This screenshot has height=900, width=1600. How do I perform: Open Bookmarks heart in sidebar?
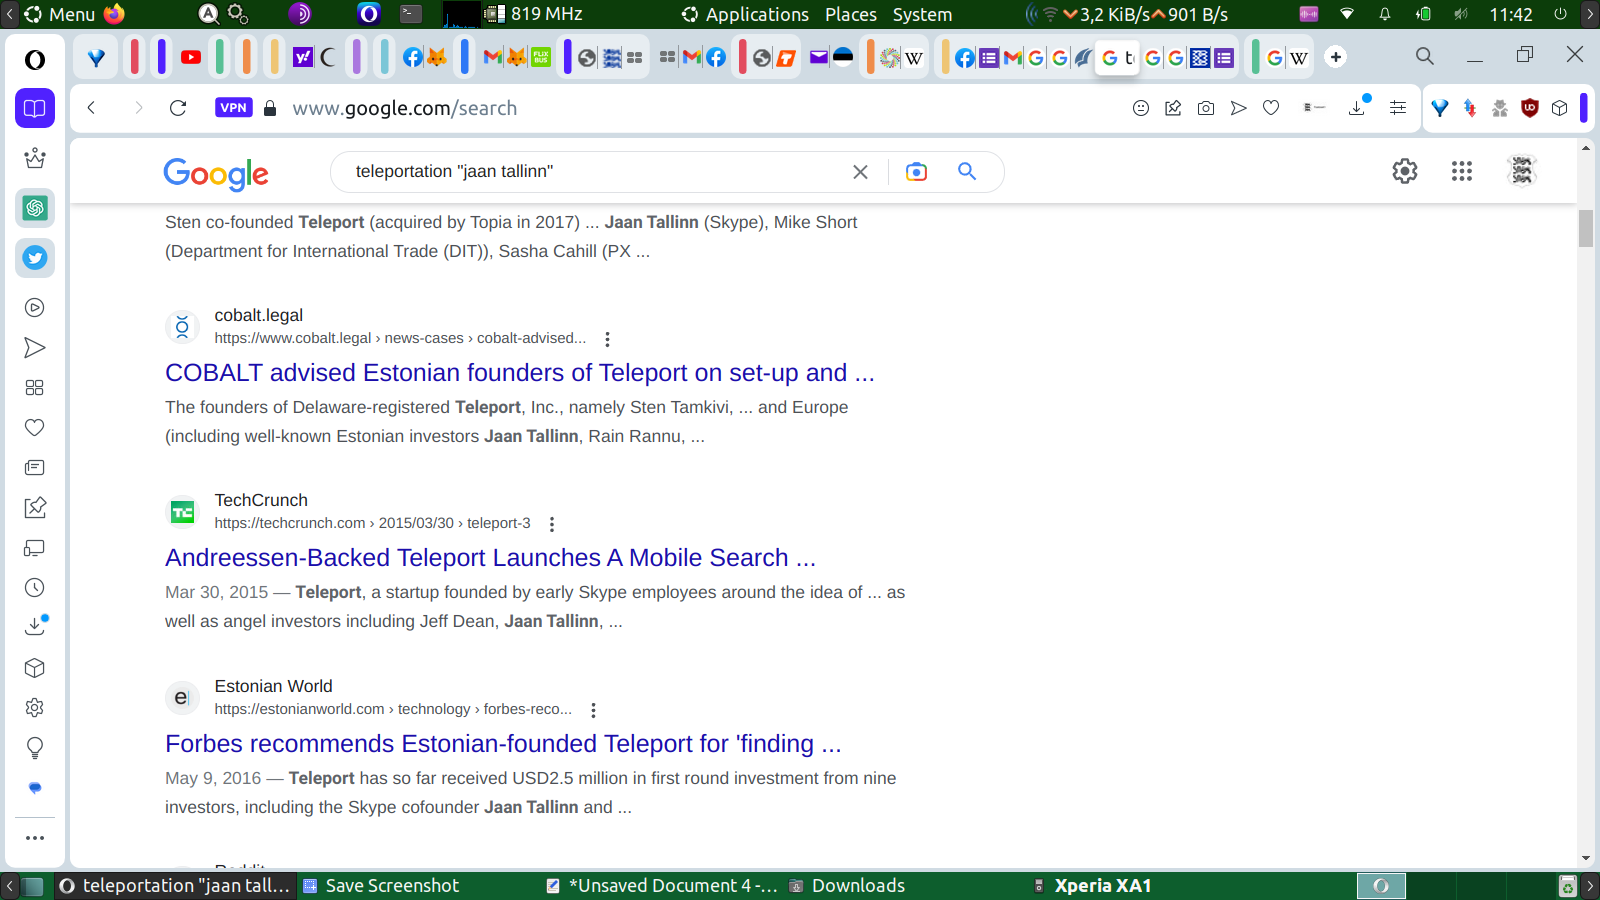(x=35, y=428)
